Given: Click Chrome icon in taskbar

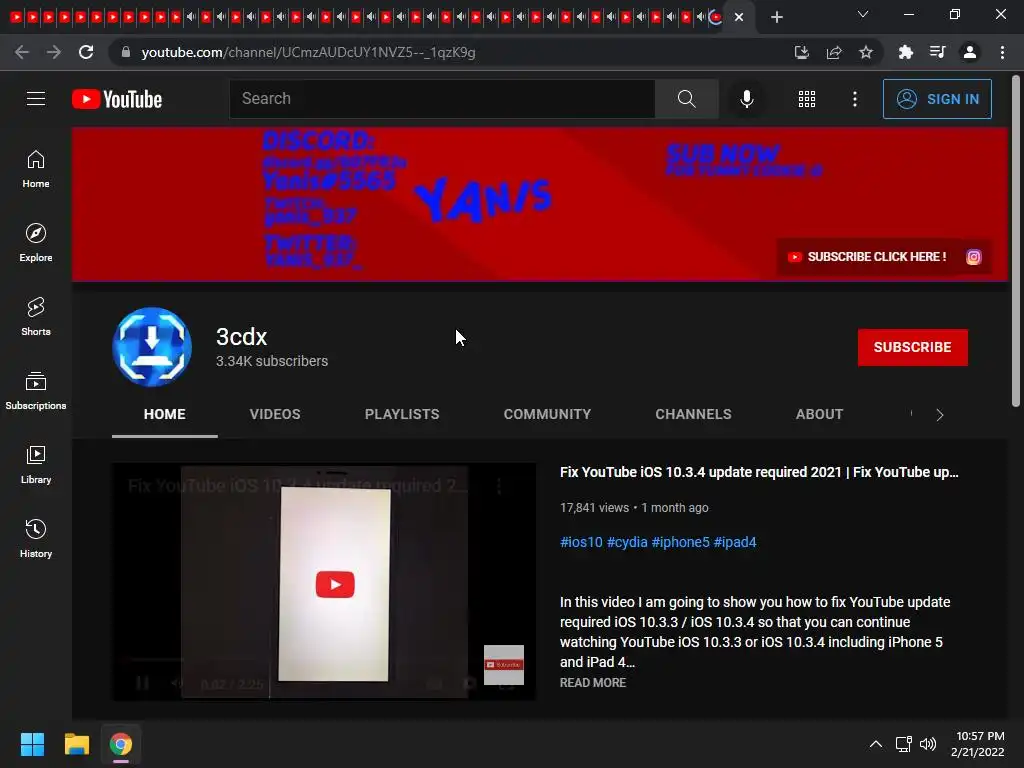Looking at the screenshot, I should coord(121,744).
